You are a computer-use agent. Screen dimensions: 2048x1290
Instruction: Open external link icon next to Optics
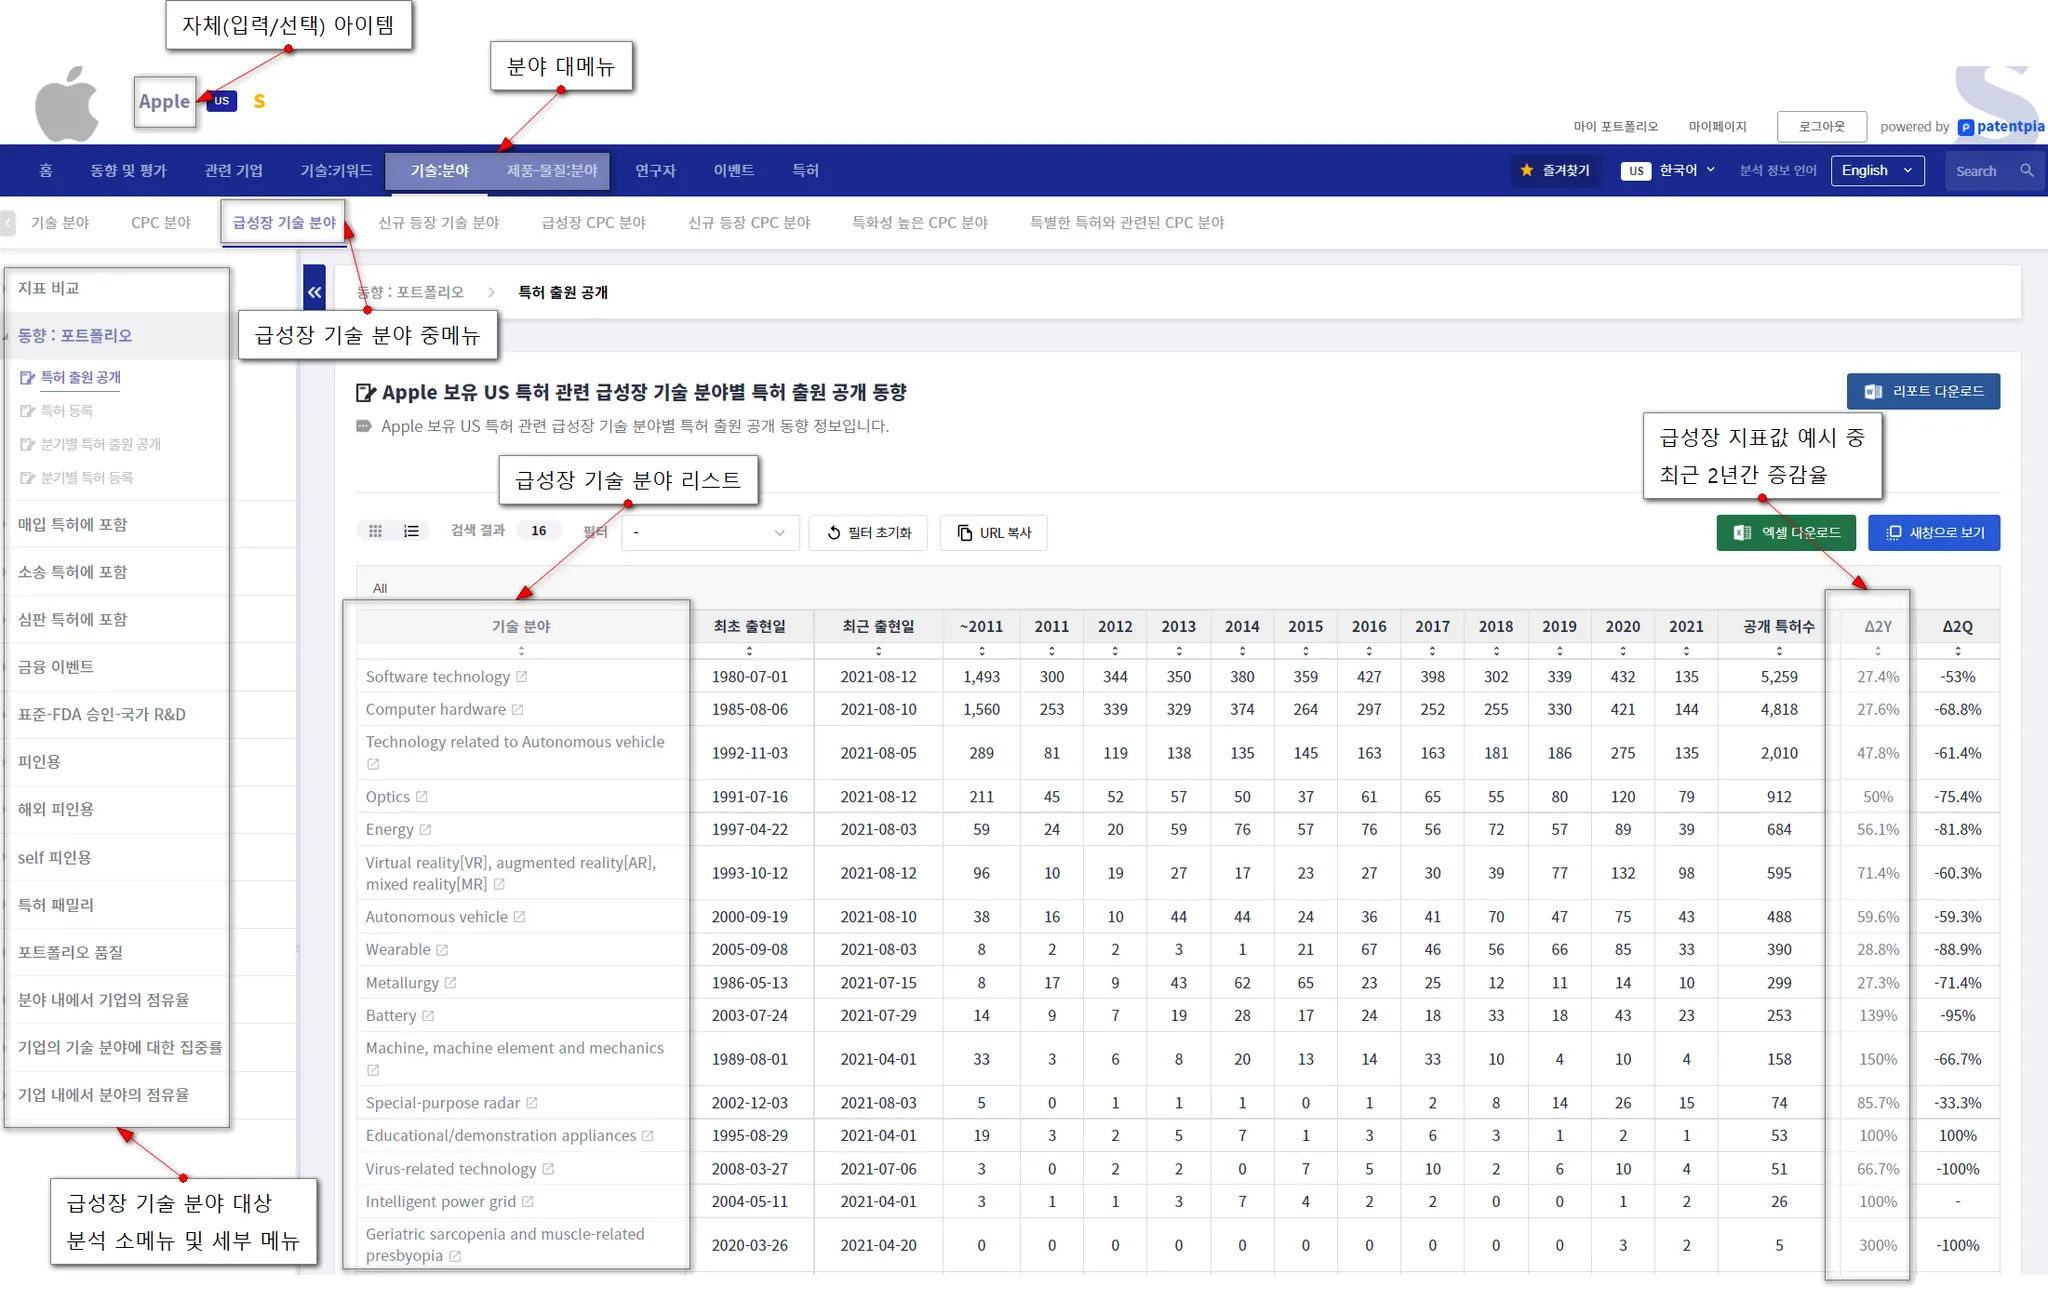[422, 797]
